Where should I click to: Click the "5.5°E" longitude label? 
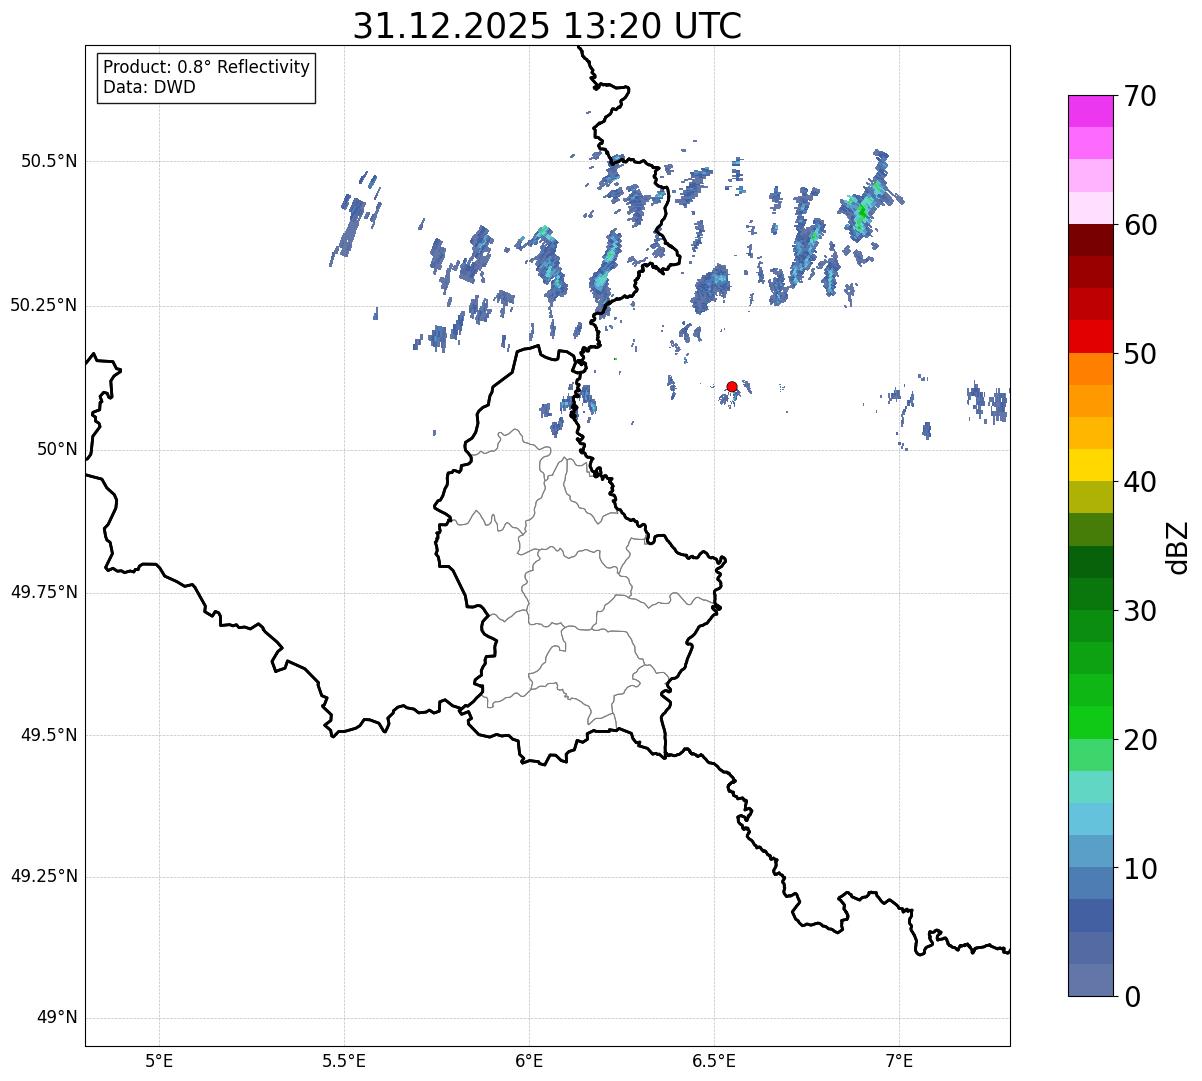click(x=344, y=1061)
